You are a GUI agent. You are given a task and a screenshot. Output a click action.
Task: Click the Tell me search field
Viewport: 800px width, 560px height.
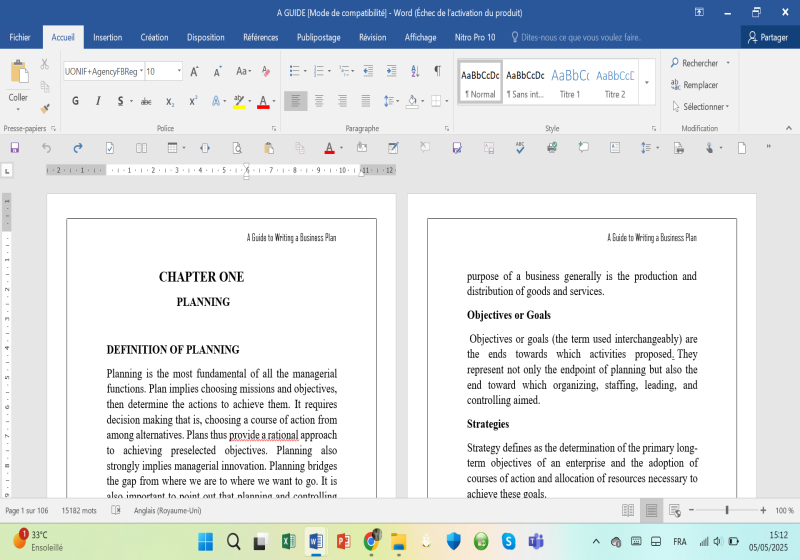(577, 37)
